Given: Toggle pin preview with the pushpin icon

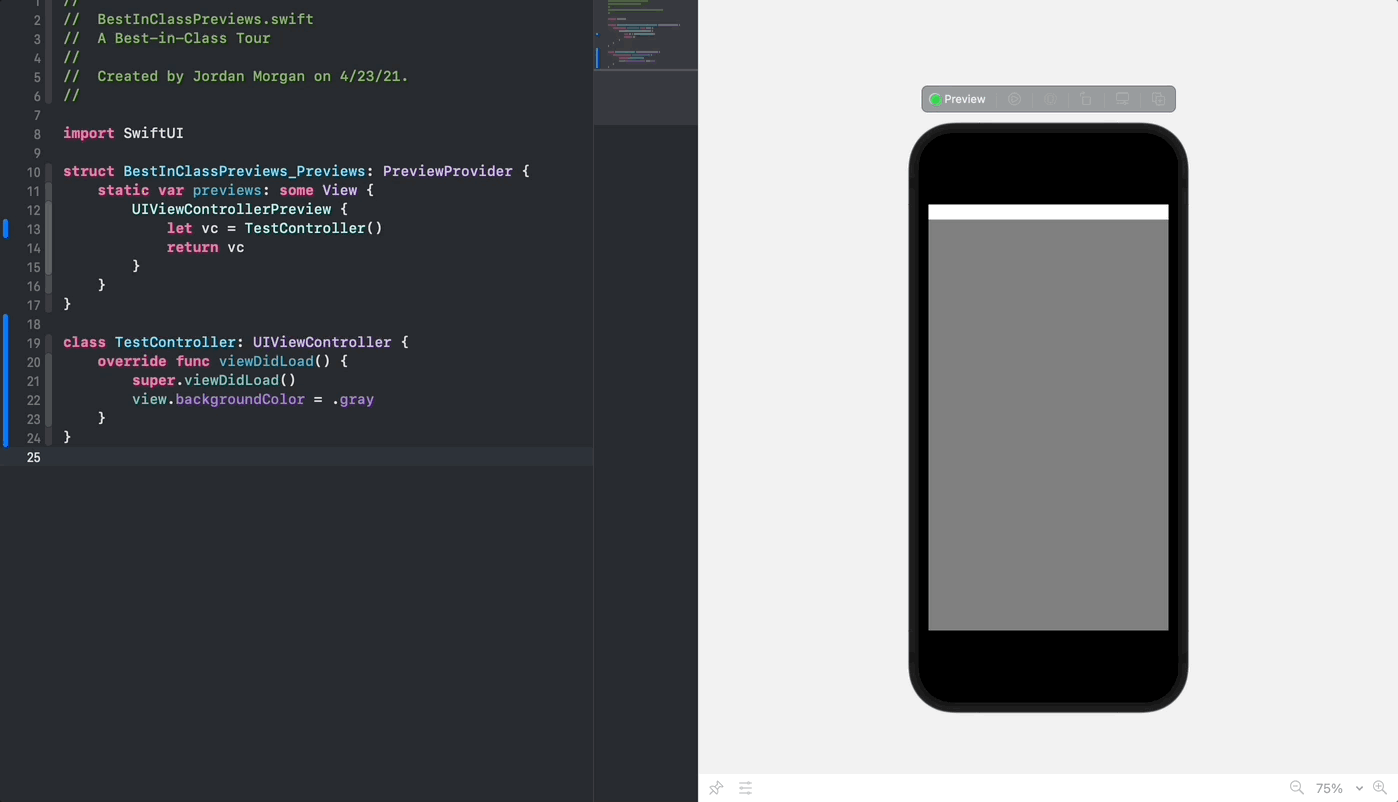Looking at the screenshot, I should pyautogui.click(x=716, y=788).
